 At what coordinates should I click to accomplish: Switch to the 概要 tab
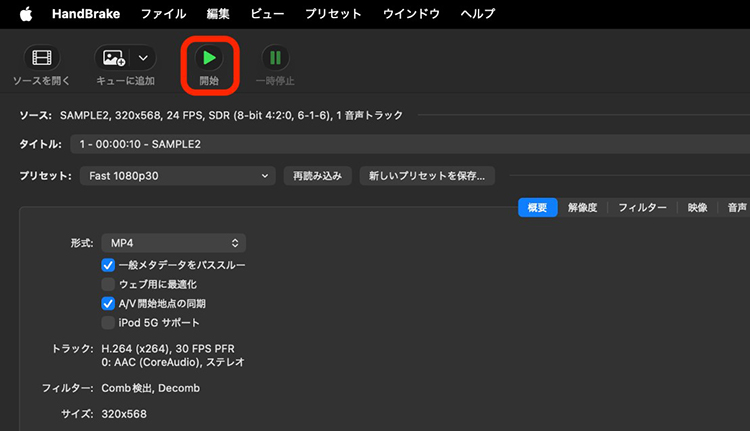click(x=538, y=208)
